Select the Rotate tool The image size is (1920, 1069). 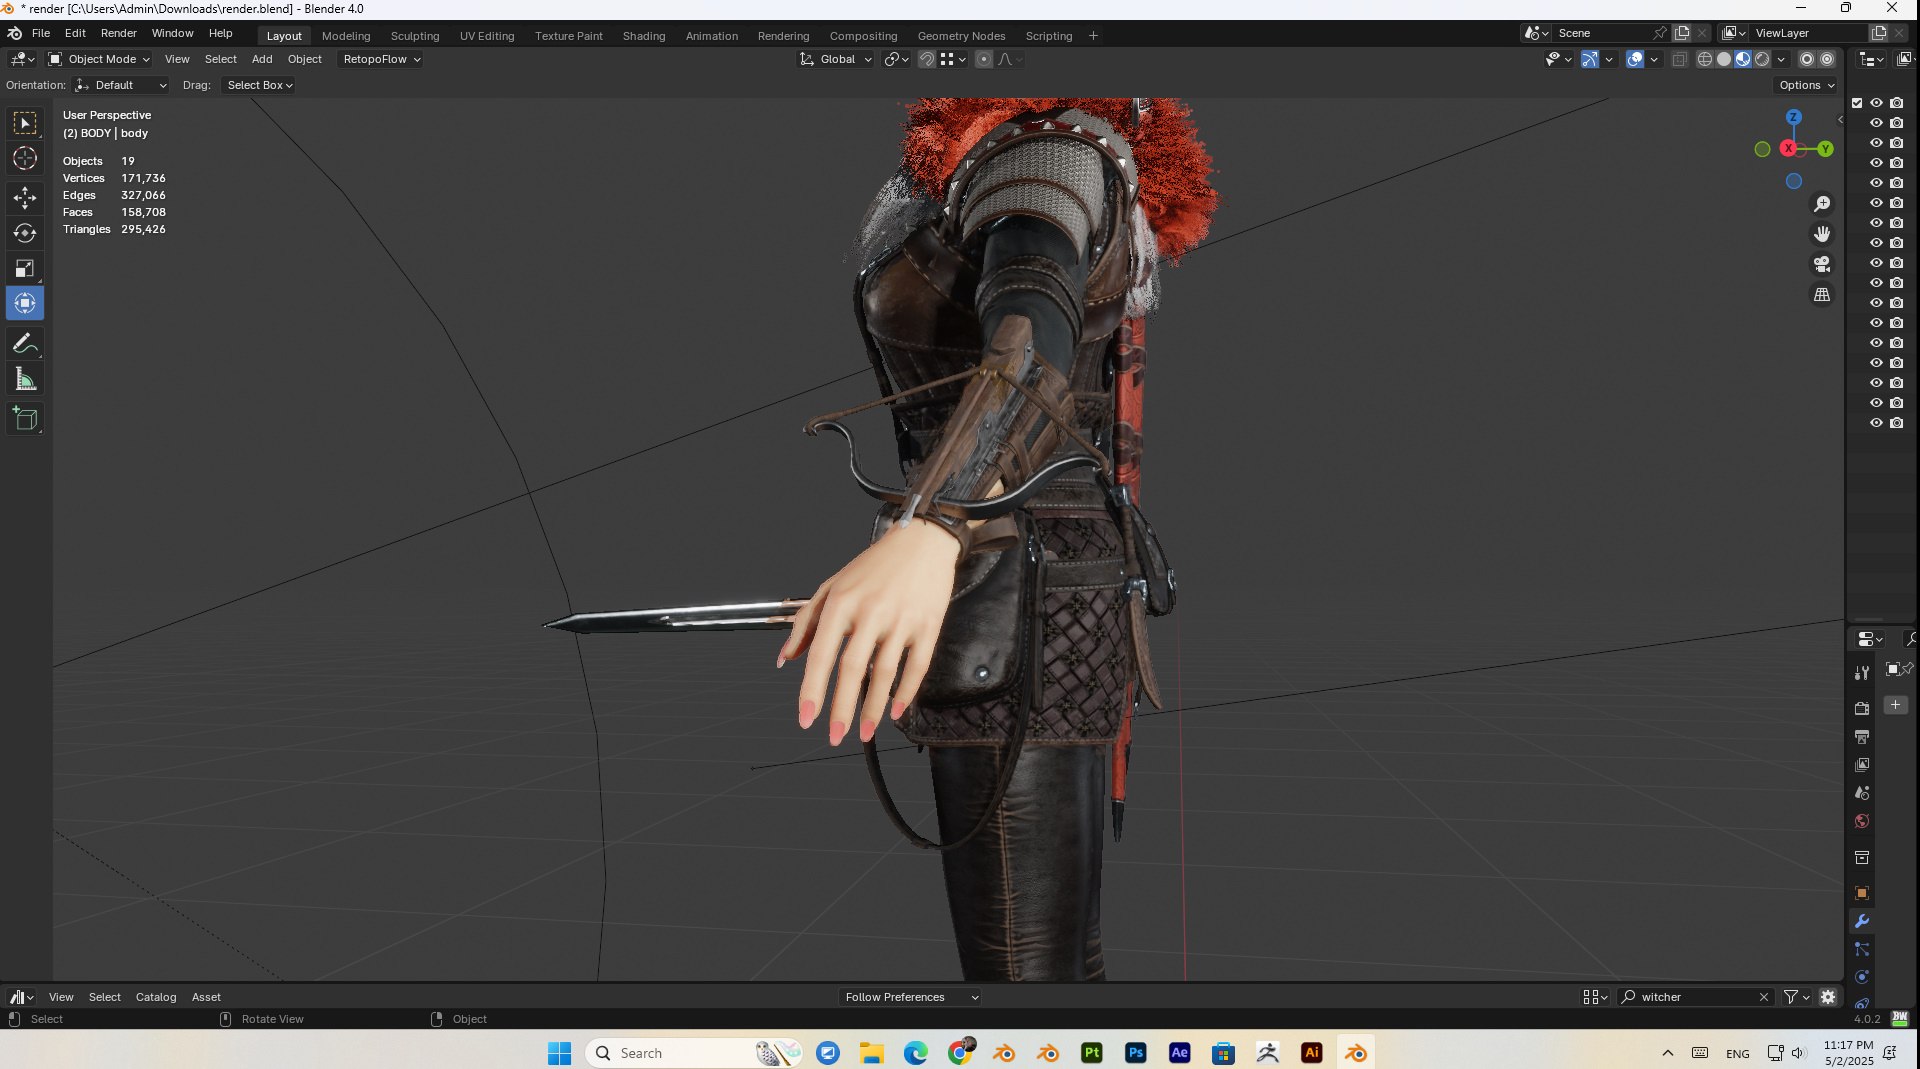[25, 233]
